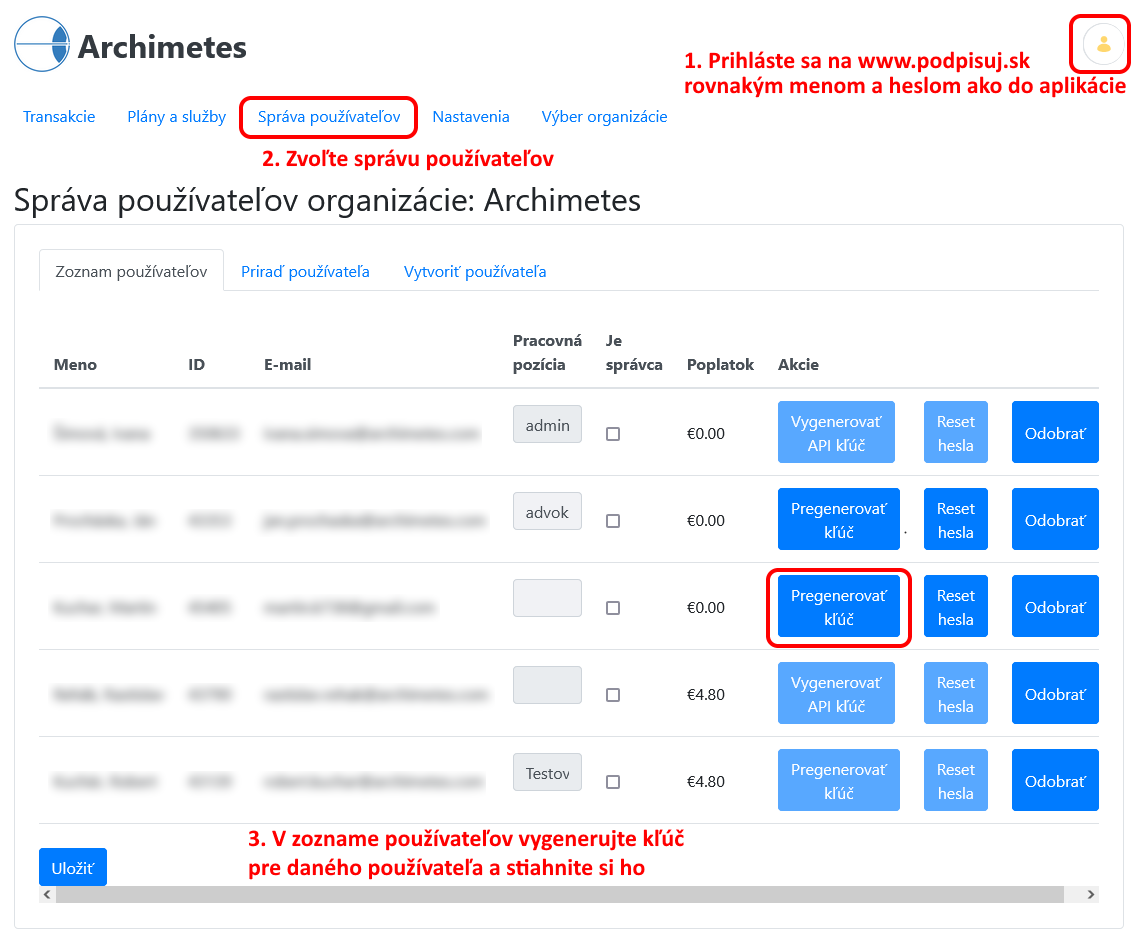Open the Správa používateľov menu item
The height and width of the screenshot is (938, 1132).
point(328,117)
